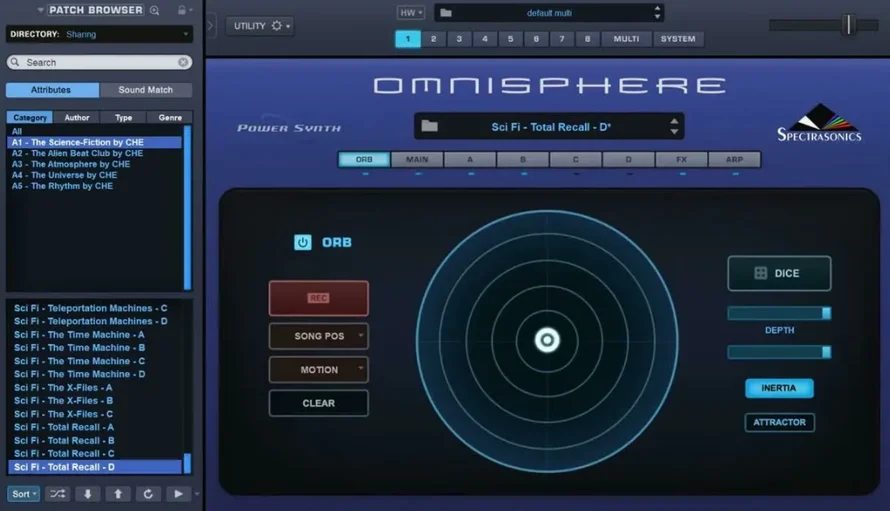This screenshot has height=511, width=890.
Task: Click the audition play button
Action: pyautogui.click(x=178, y=494)
